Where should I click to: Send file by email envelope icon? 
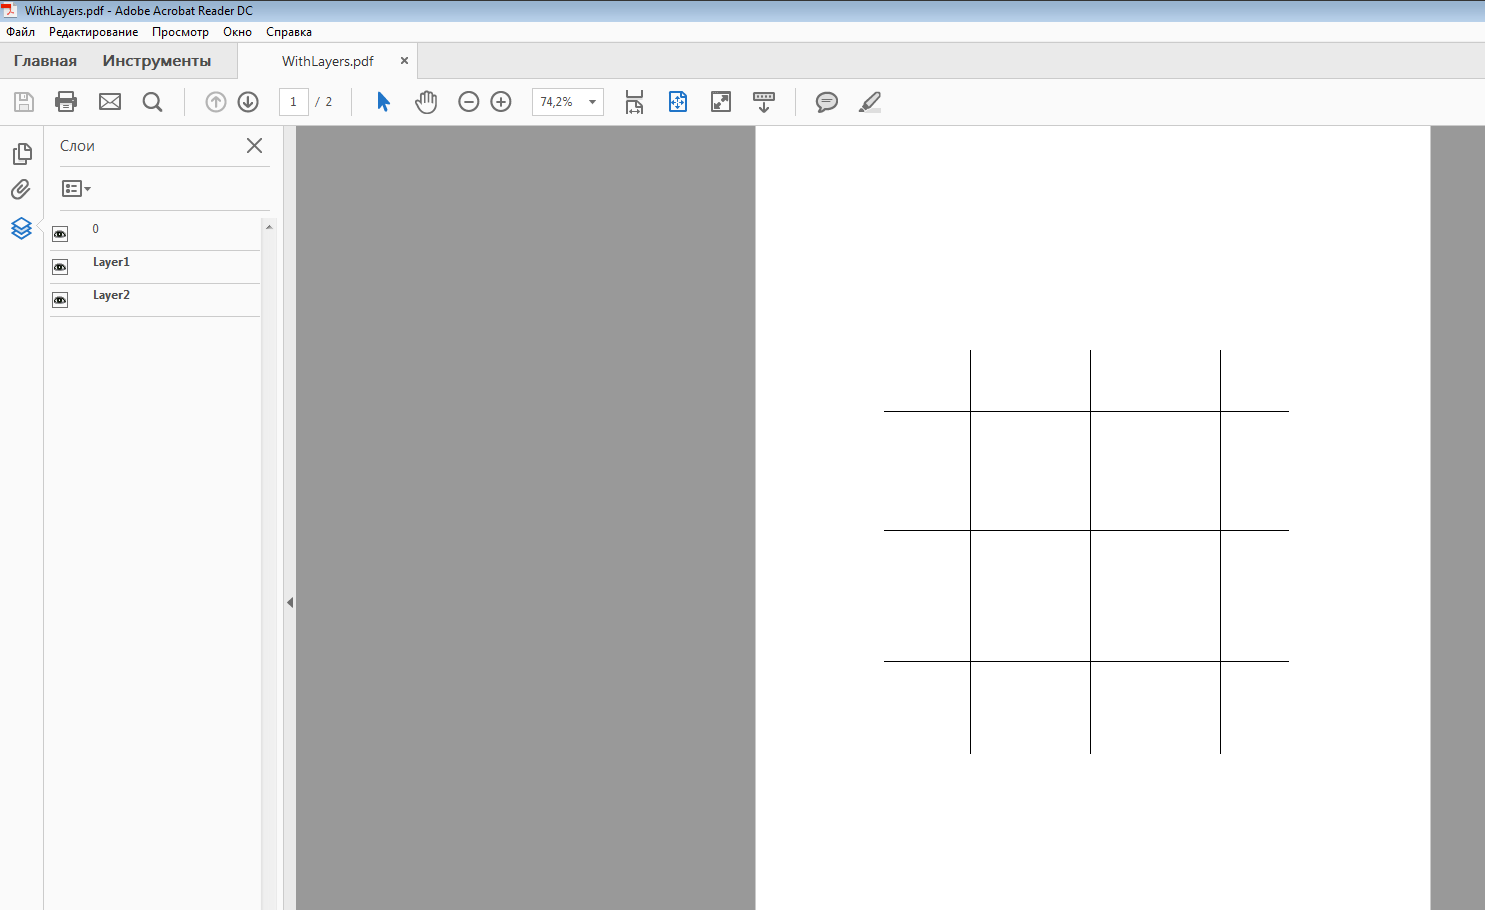(110, 102)
